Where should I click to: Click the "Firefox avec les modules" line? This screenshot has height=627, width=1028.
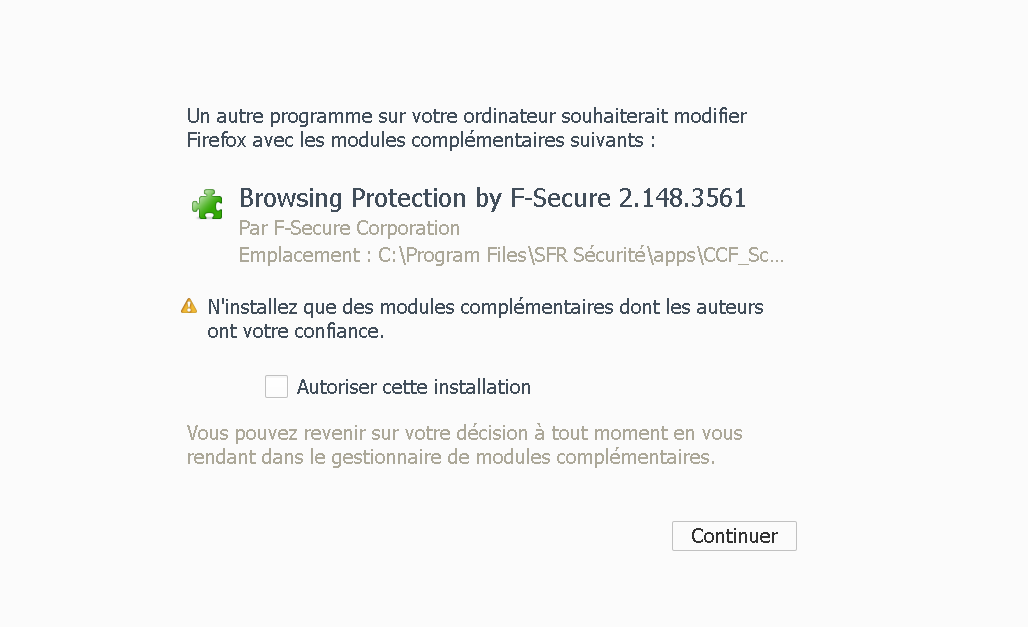pos(420,140)
